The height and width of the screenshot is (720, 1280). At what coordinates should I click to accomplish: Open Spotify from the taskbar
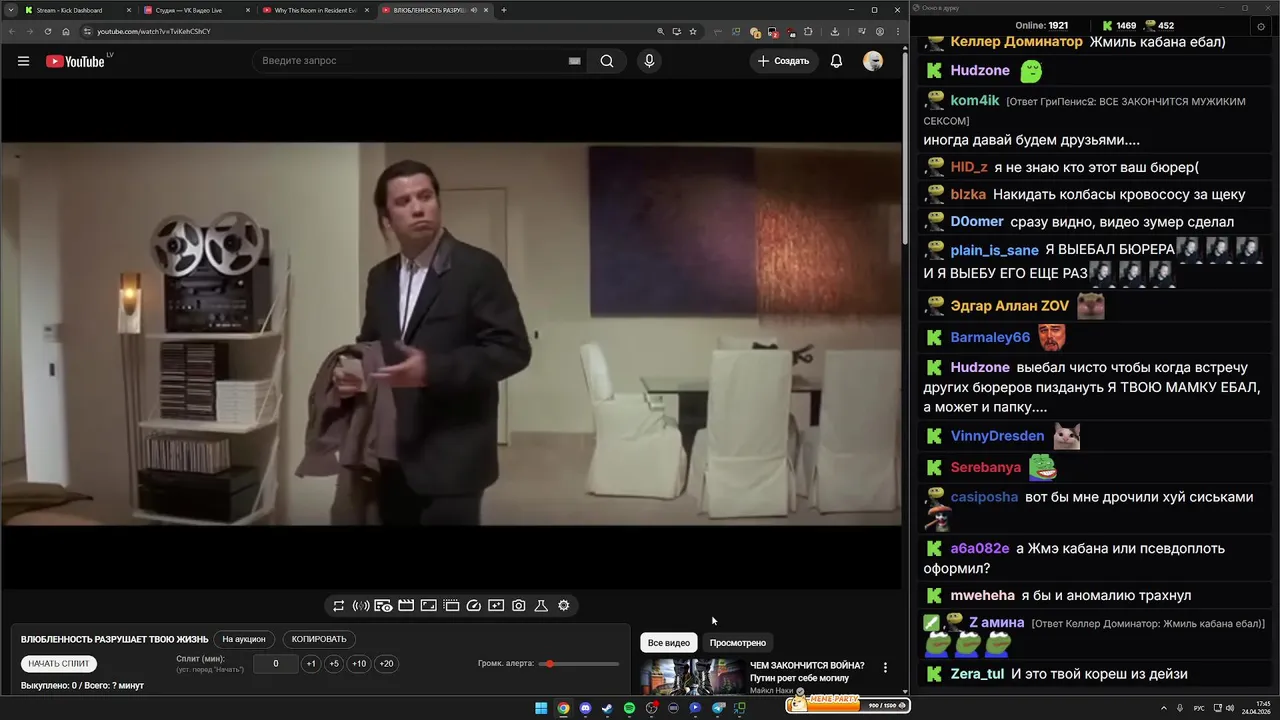[x=629, y=708]
